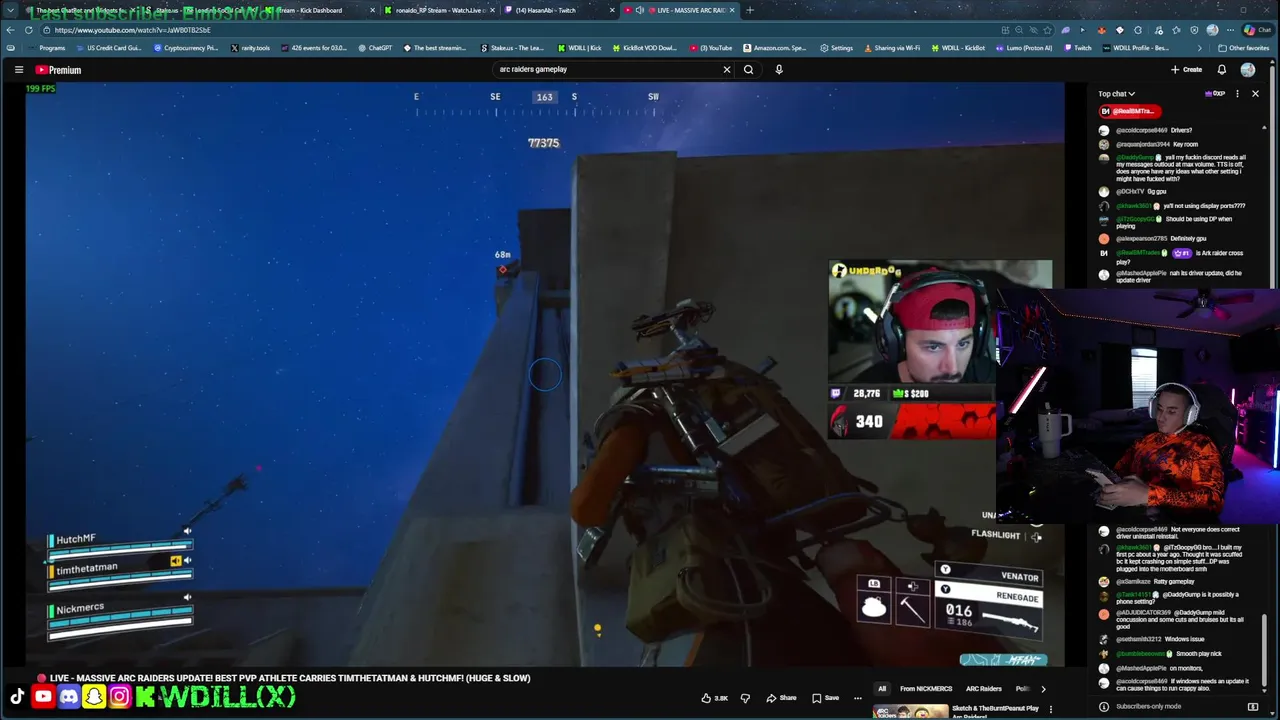Image resolution: width=1280 pixels, height=720 pixels.
Task: Switch to ronaldo_RP Stream browser tab
Action: tap(440, 10)
